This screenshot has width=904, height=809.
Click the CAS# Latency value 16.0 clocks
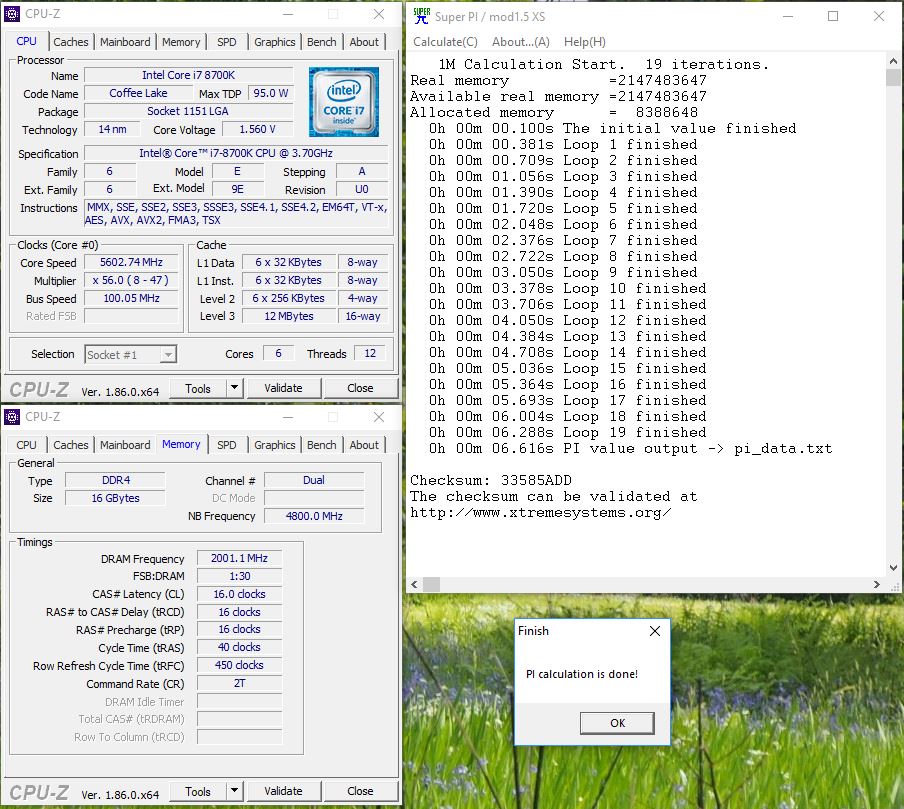[x=239, y=594]
